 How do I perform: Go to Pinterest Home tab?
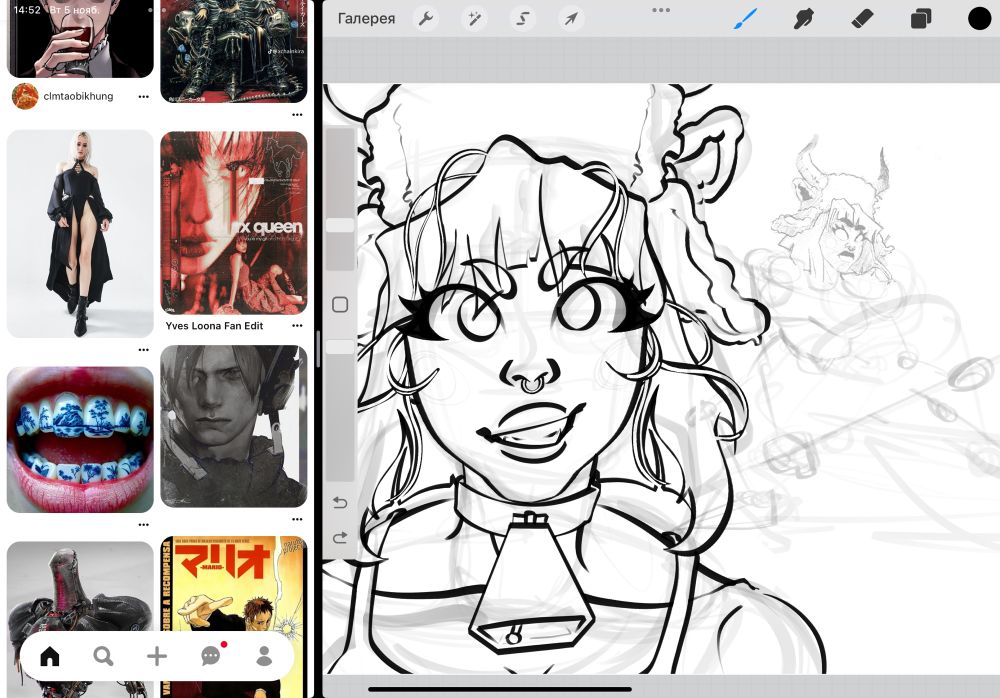tap(50, 656)
